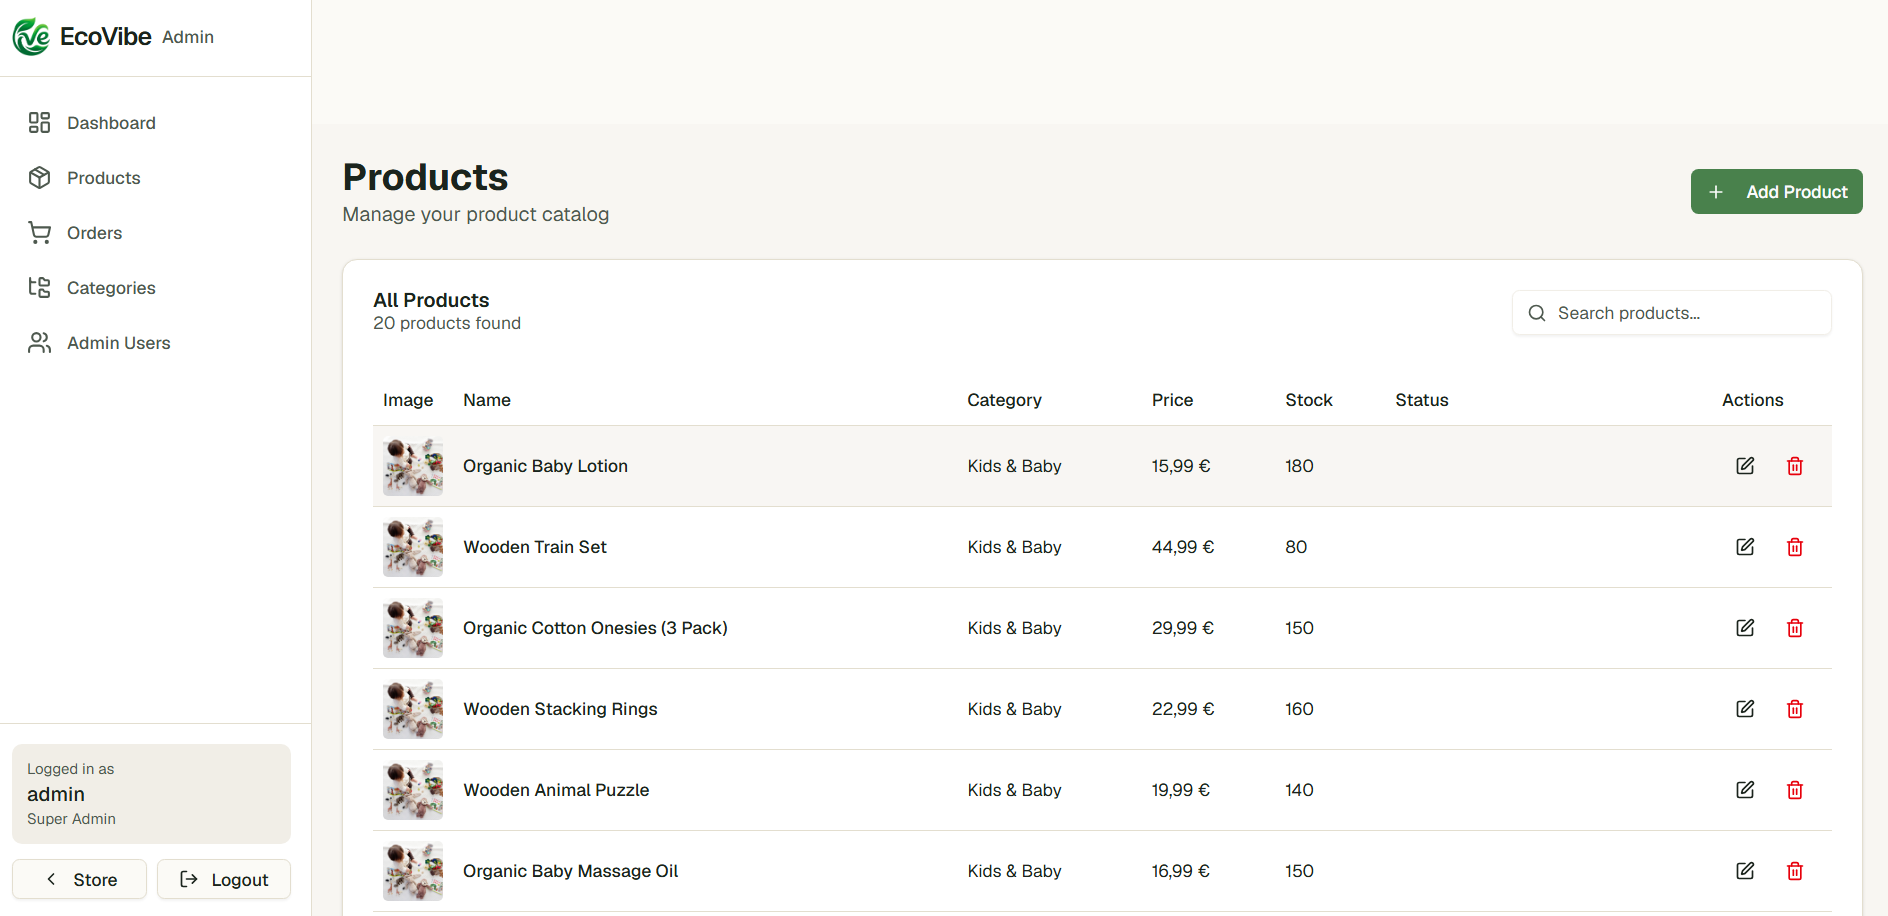The width and height of the screenshot is (1888, 916).
Task: Open Organic Baby Lotion thumbnail image
Action: 413,466
